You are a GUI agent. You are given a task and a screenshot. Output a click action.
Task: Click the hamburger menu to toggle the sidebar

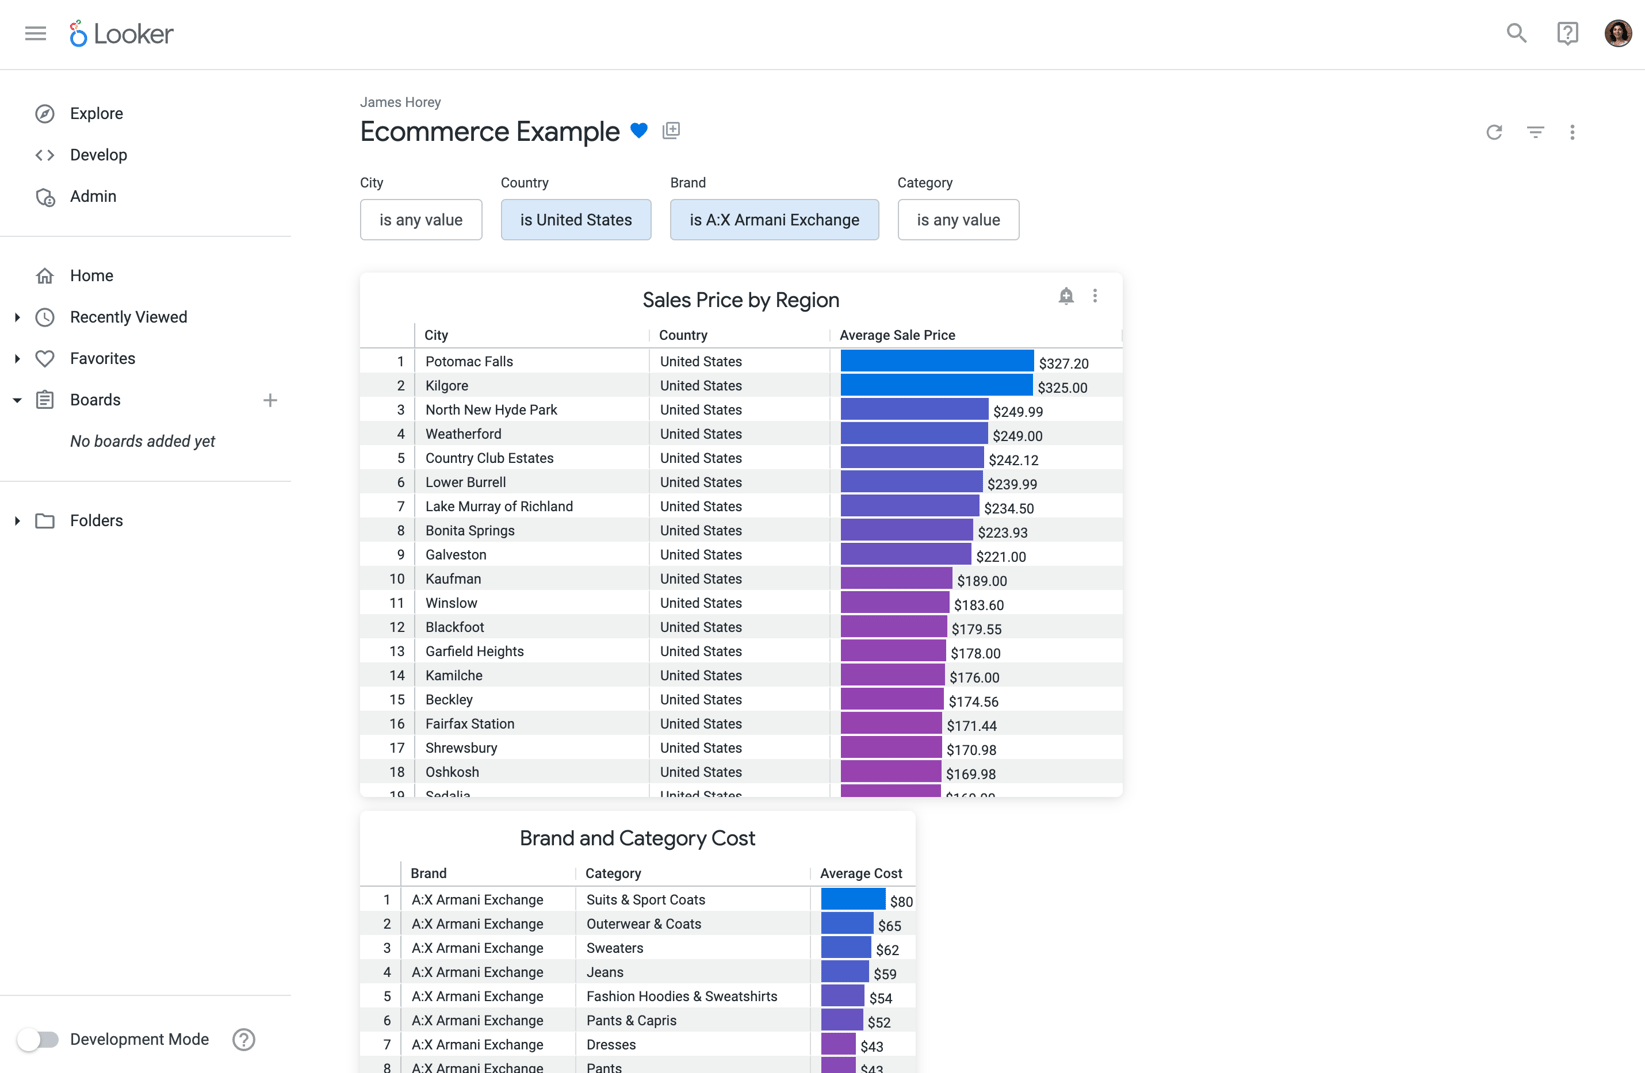coord(35,33)
